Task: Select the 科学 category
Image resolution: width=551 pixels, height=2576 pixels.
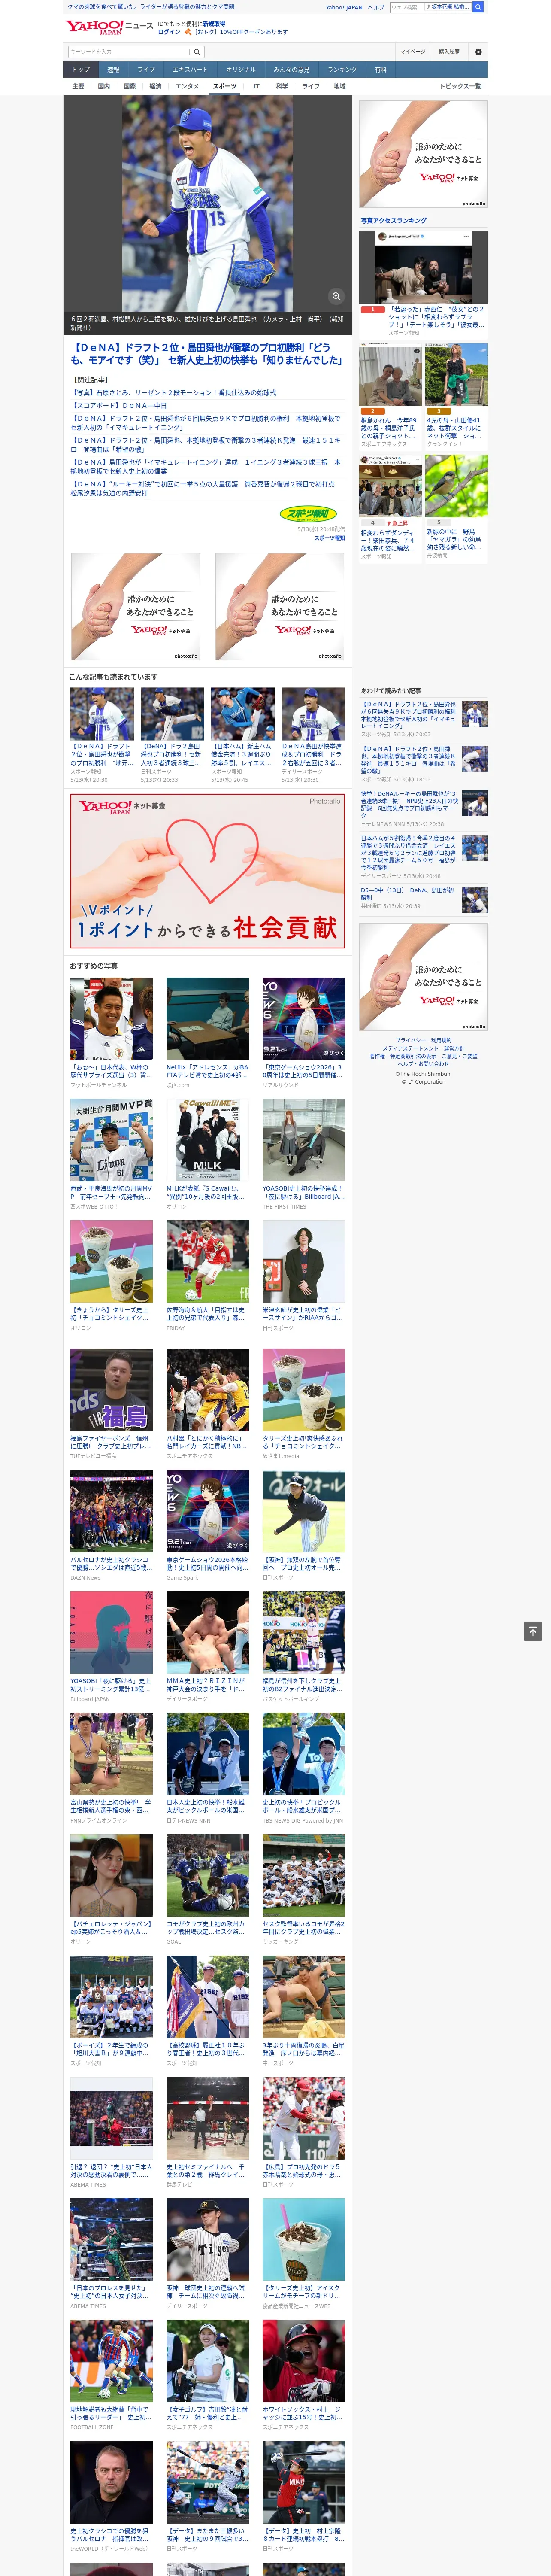Action: (282, 86)
